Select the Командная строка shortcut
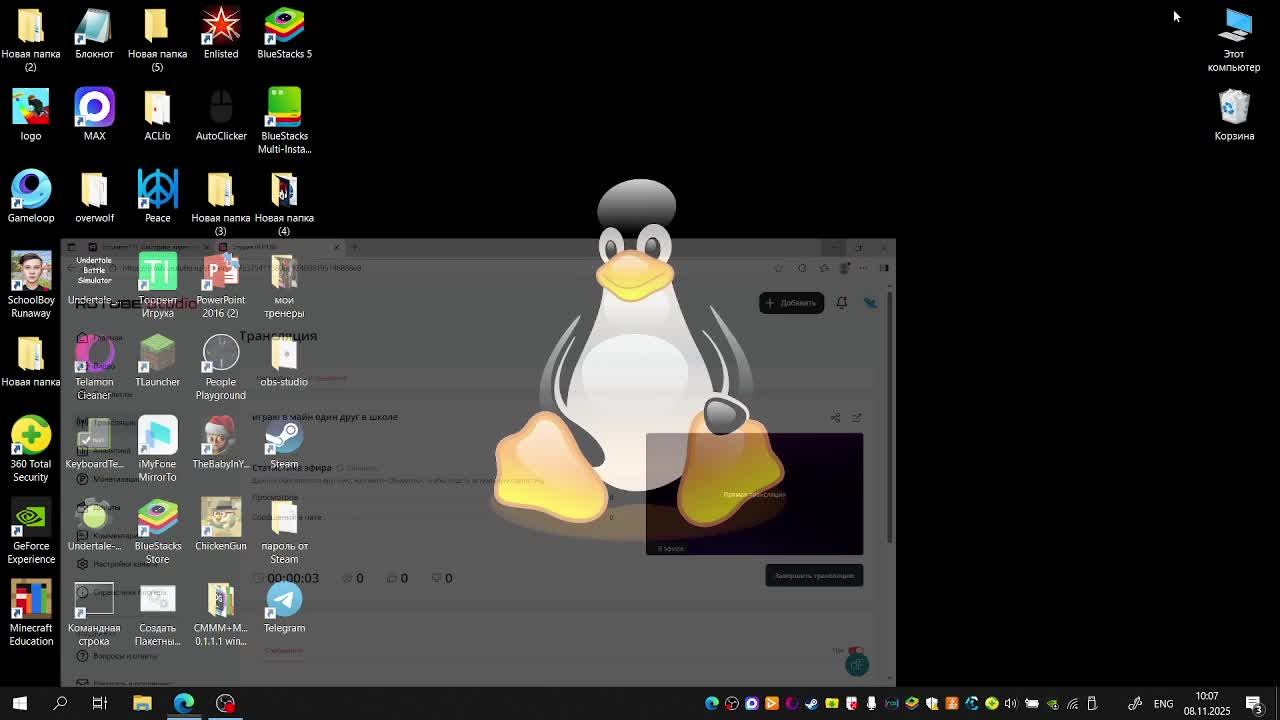The image size is (1280, 720). (x=94, y=613)
